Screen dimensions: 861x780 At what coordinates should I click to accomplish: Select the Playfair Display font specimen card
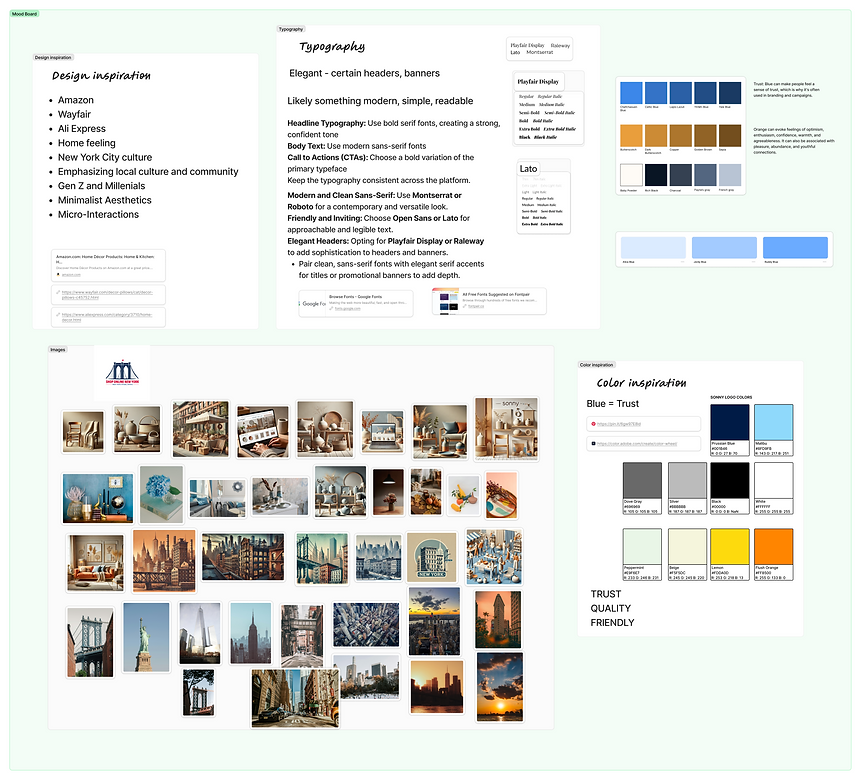548,108
